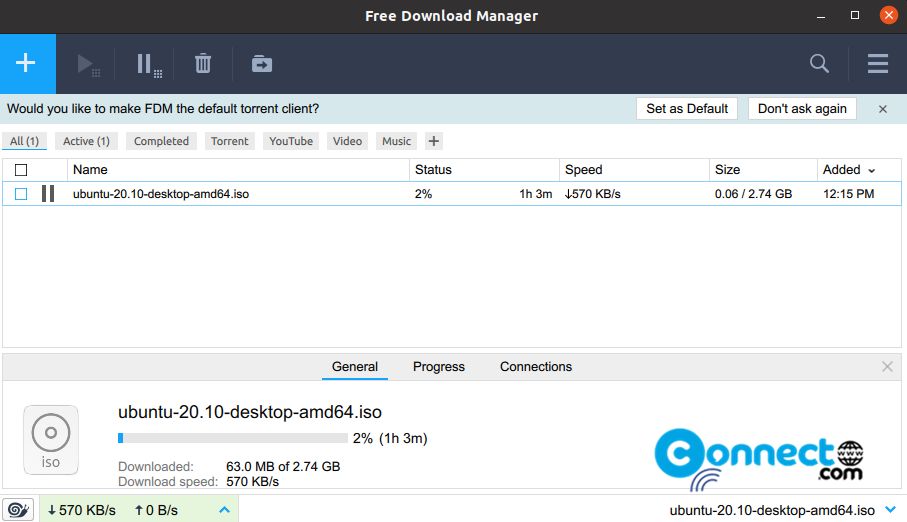Screen dimensions: 907x522
Task: Click 63.0 MB of 2.74 GB downloaded value
Action: (x=283, y=466)
